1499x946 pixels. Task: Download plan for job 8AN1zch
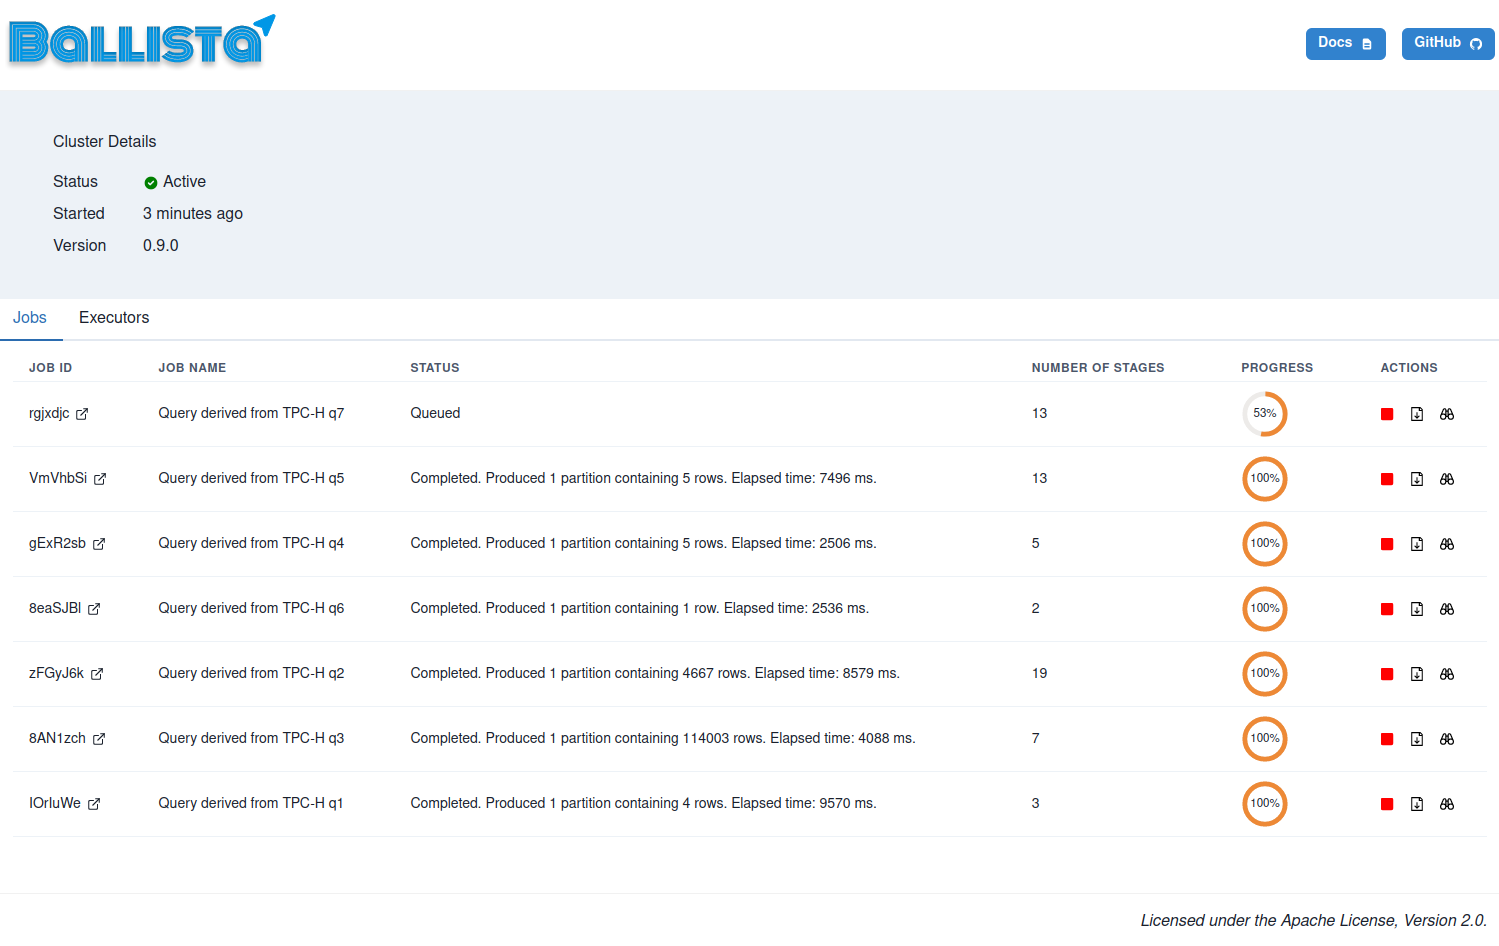1417,739
